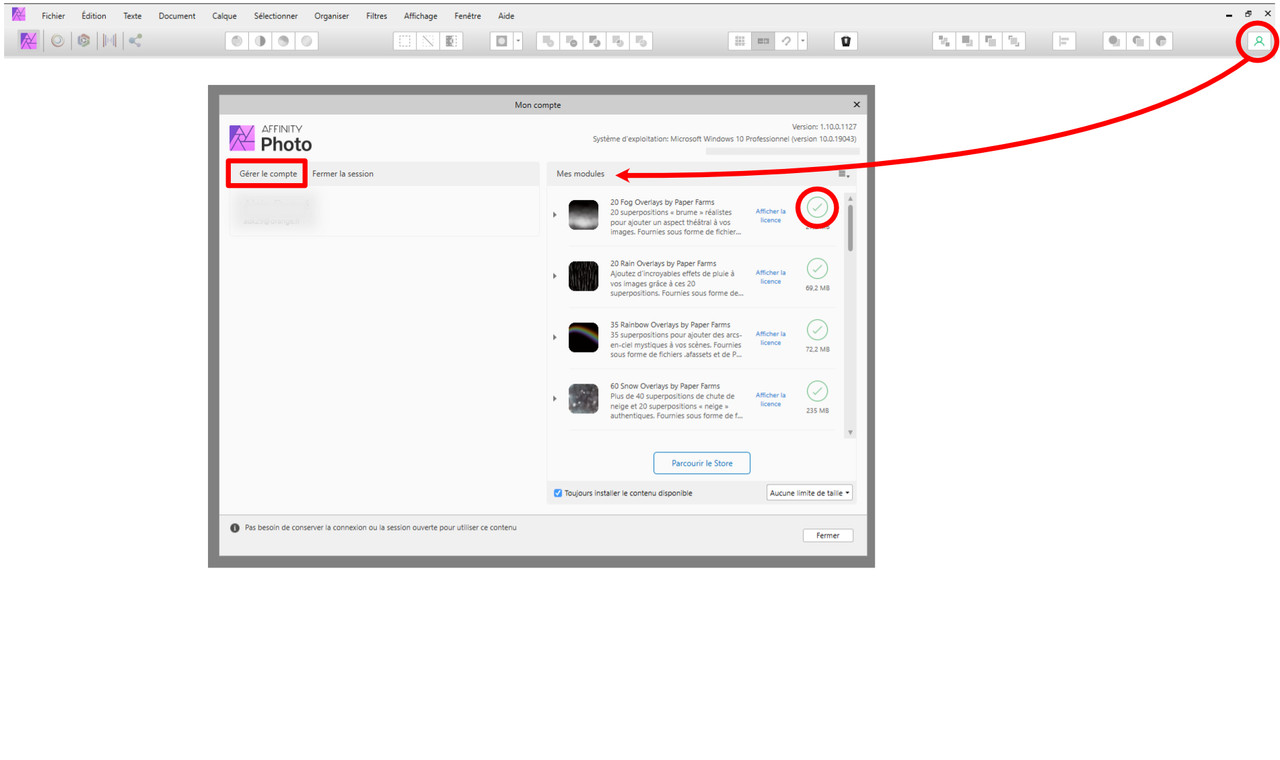Open the Calque menu
This screenshot has height=760, width=1280.
[x=224, y=16]
